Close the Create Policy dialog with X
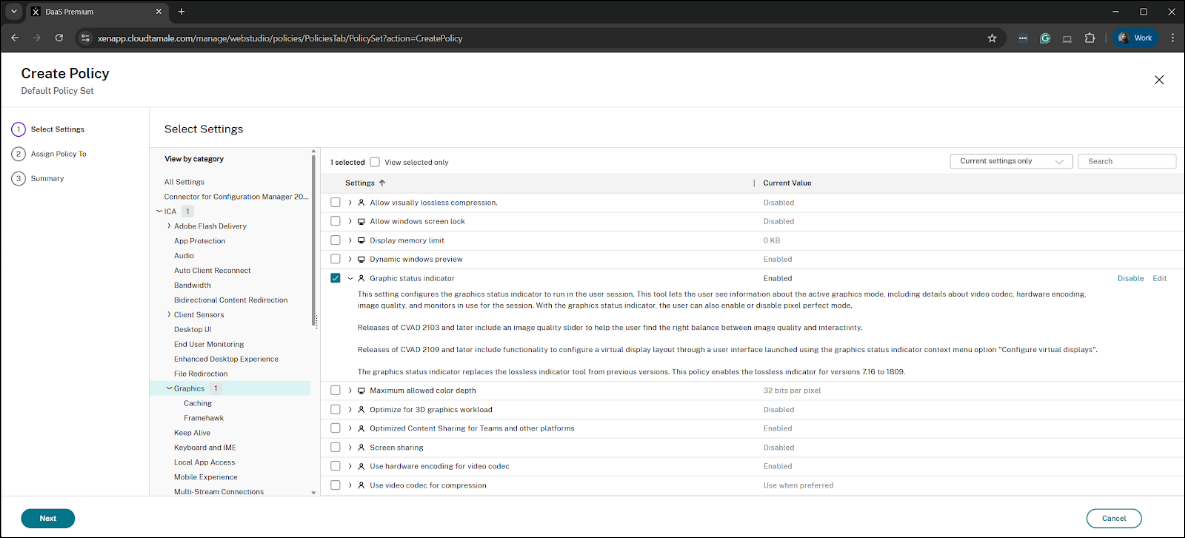1185x538 pixels. point(1159,80)
